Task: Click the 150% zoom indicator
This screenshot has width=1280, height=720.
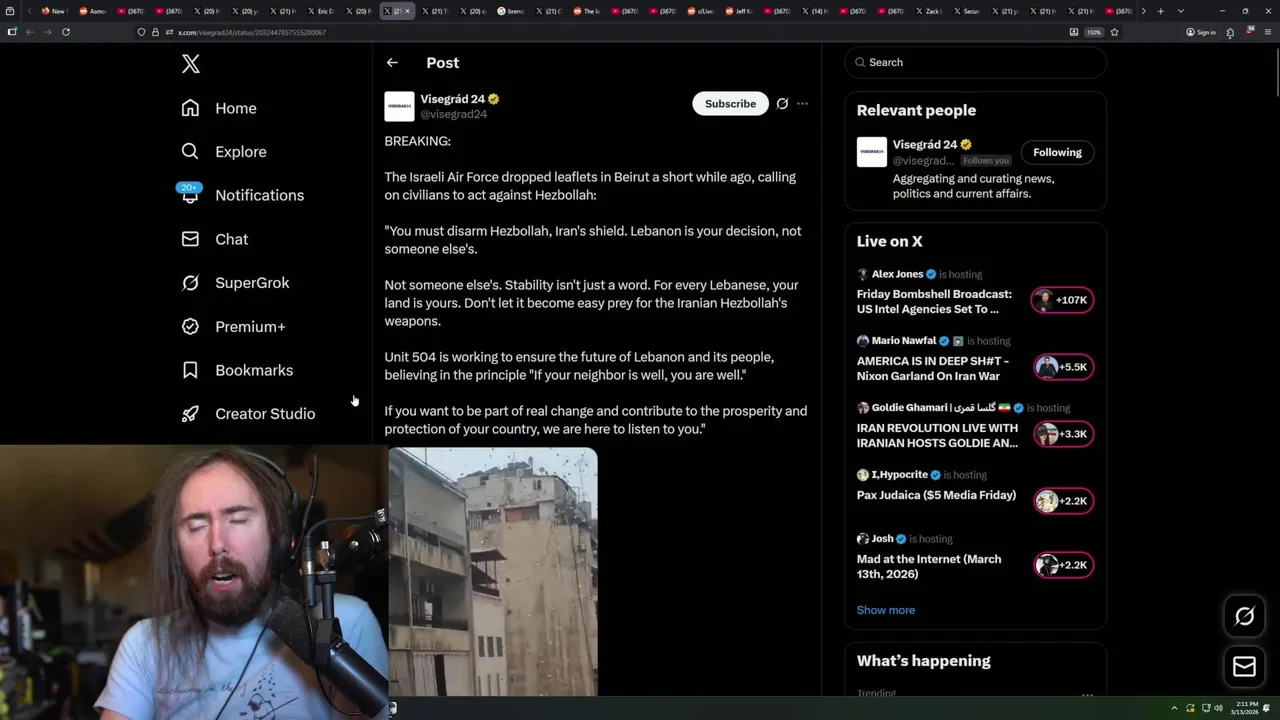Action: (1094, 32)
